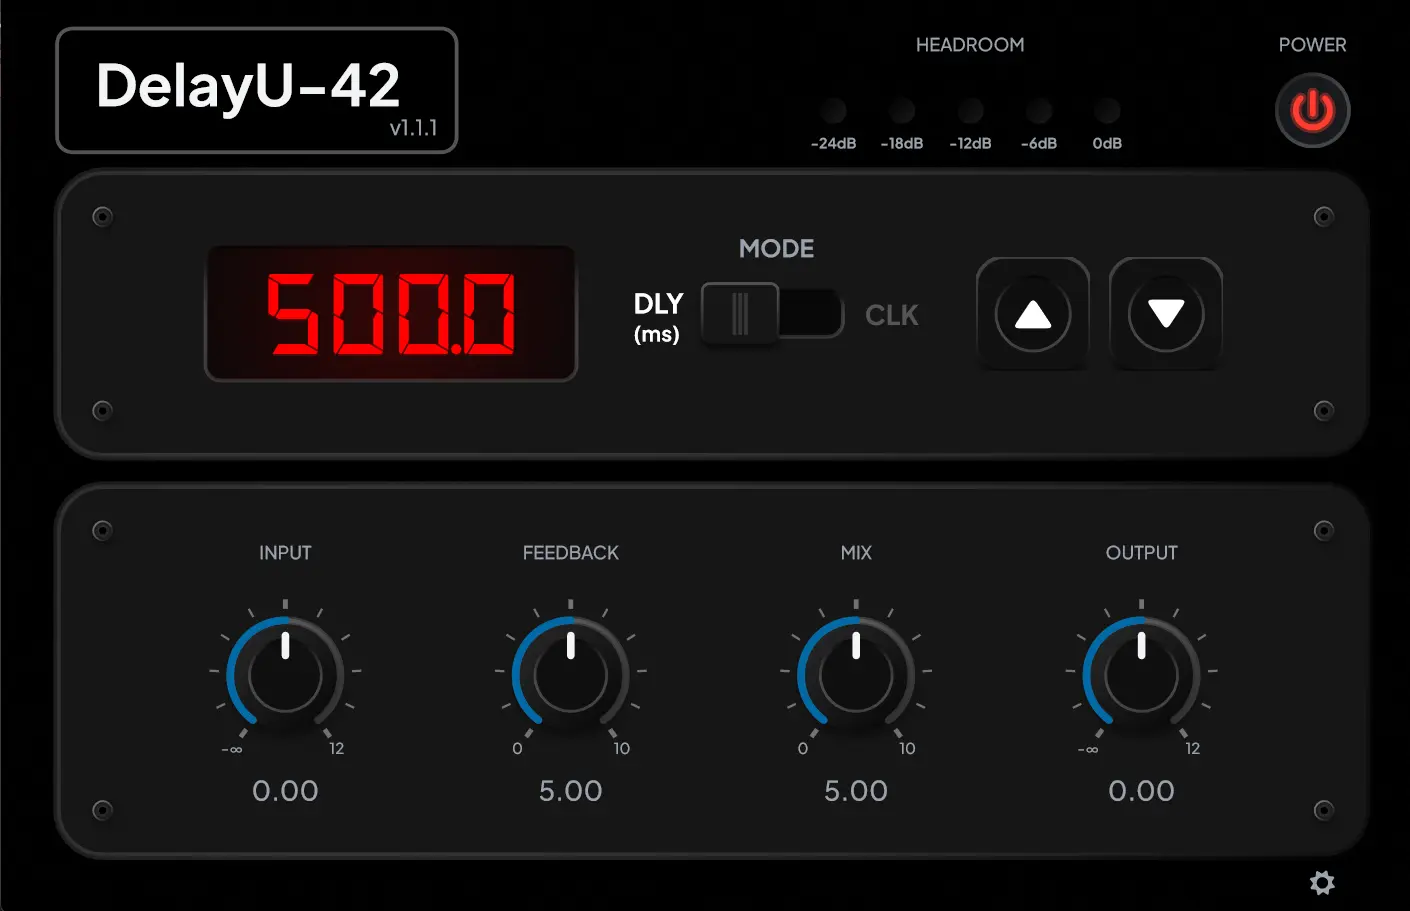Click the -6dB headroom LED
1410x911 pixels.
click(x=1039, y=110)
